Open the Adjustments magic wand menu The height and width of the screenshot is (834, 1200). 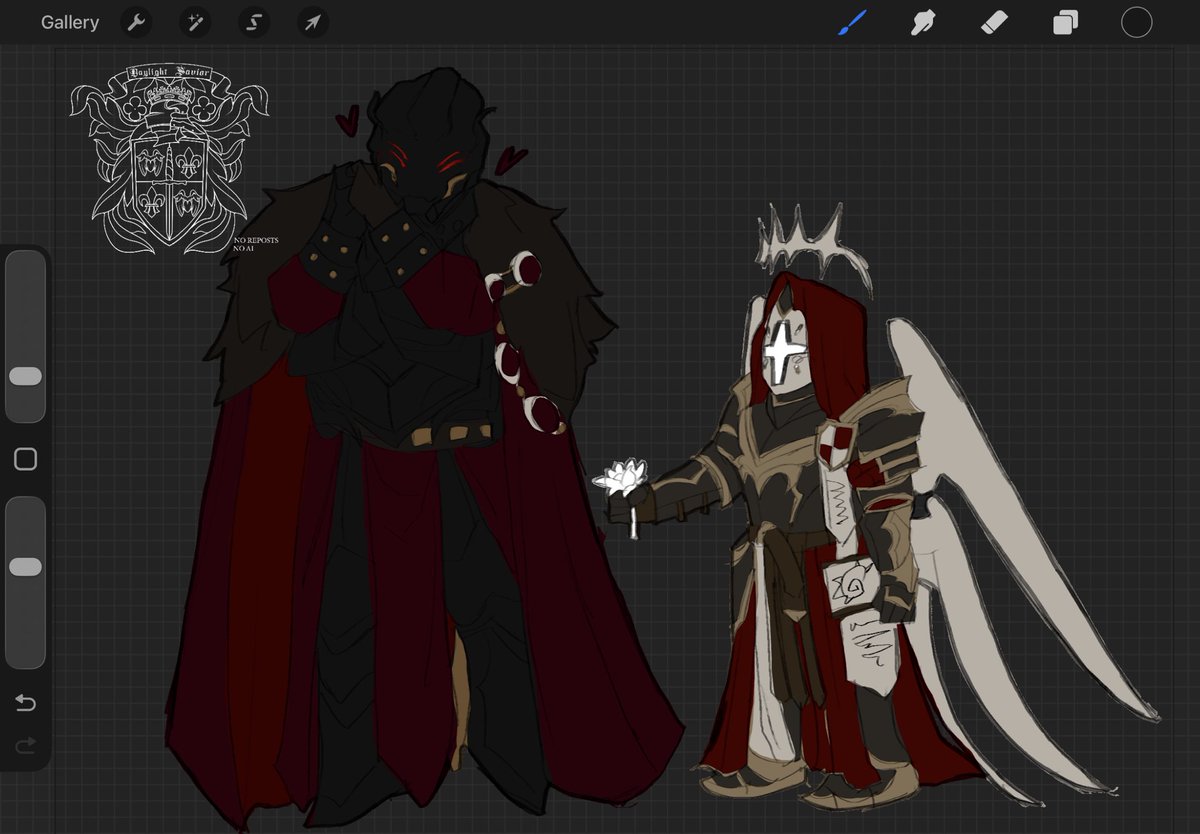pos(195,22)
